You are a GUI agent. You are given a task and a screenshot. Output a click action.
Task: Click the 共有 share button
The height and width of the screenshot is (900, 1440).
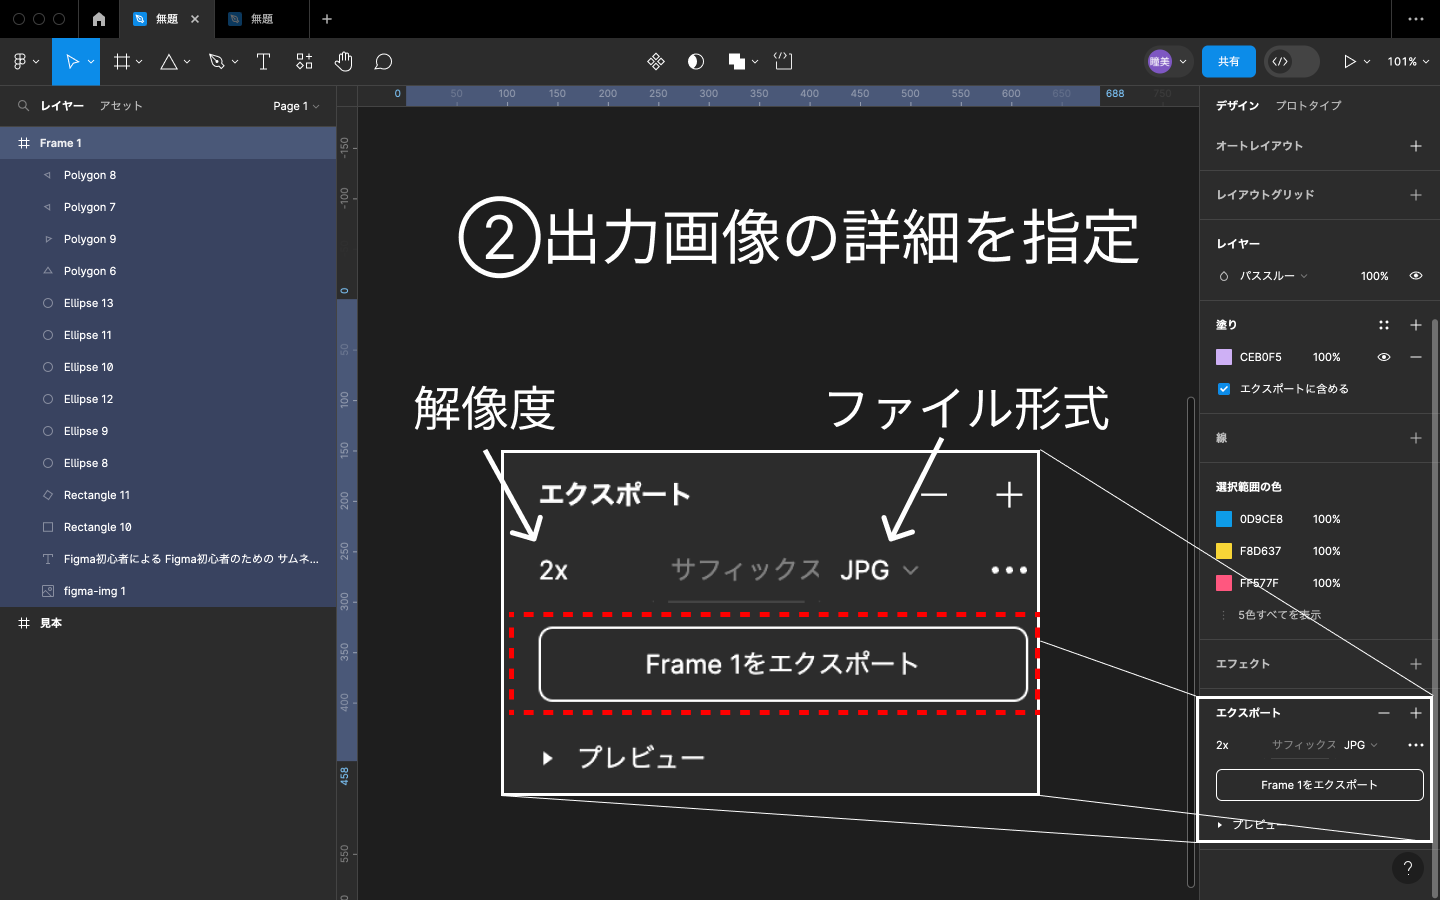pos(1228,62)
